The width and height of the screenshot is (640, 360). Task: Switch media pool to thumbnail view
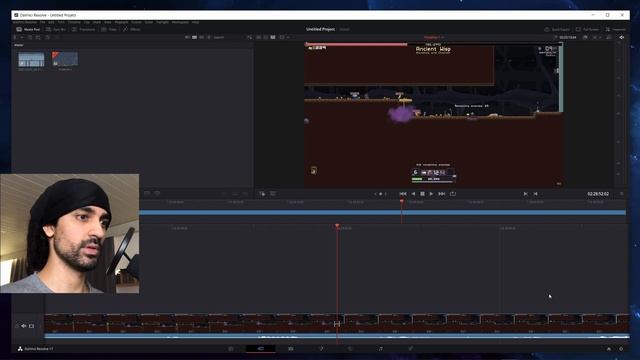[x=194, y=37]
